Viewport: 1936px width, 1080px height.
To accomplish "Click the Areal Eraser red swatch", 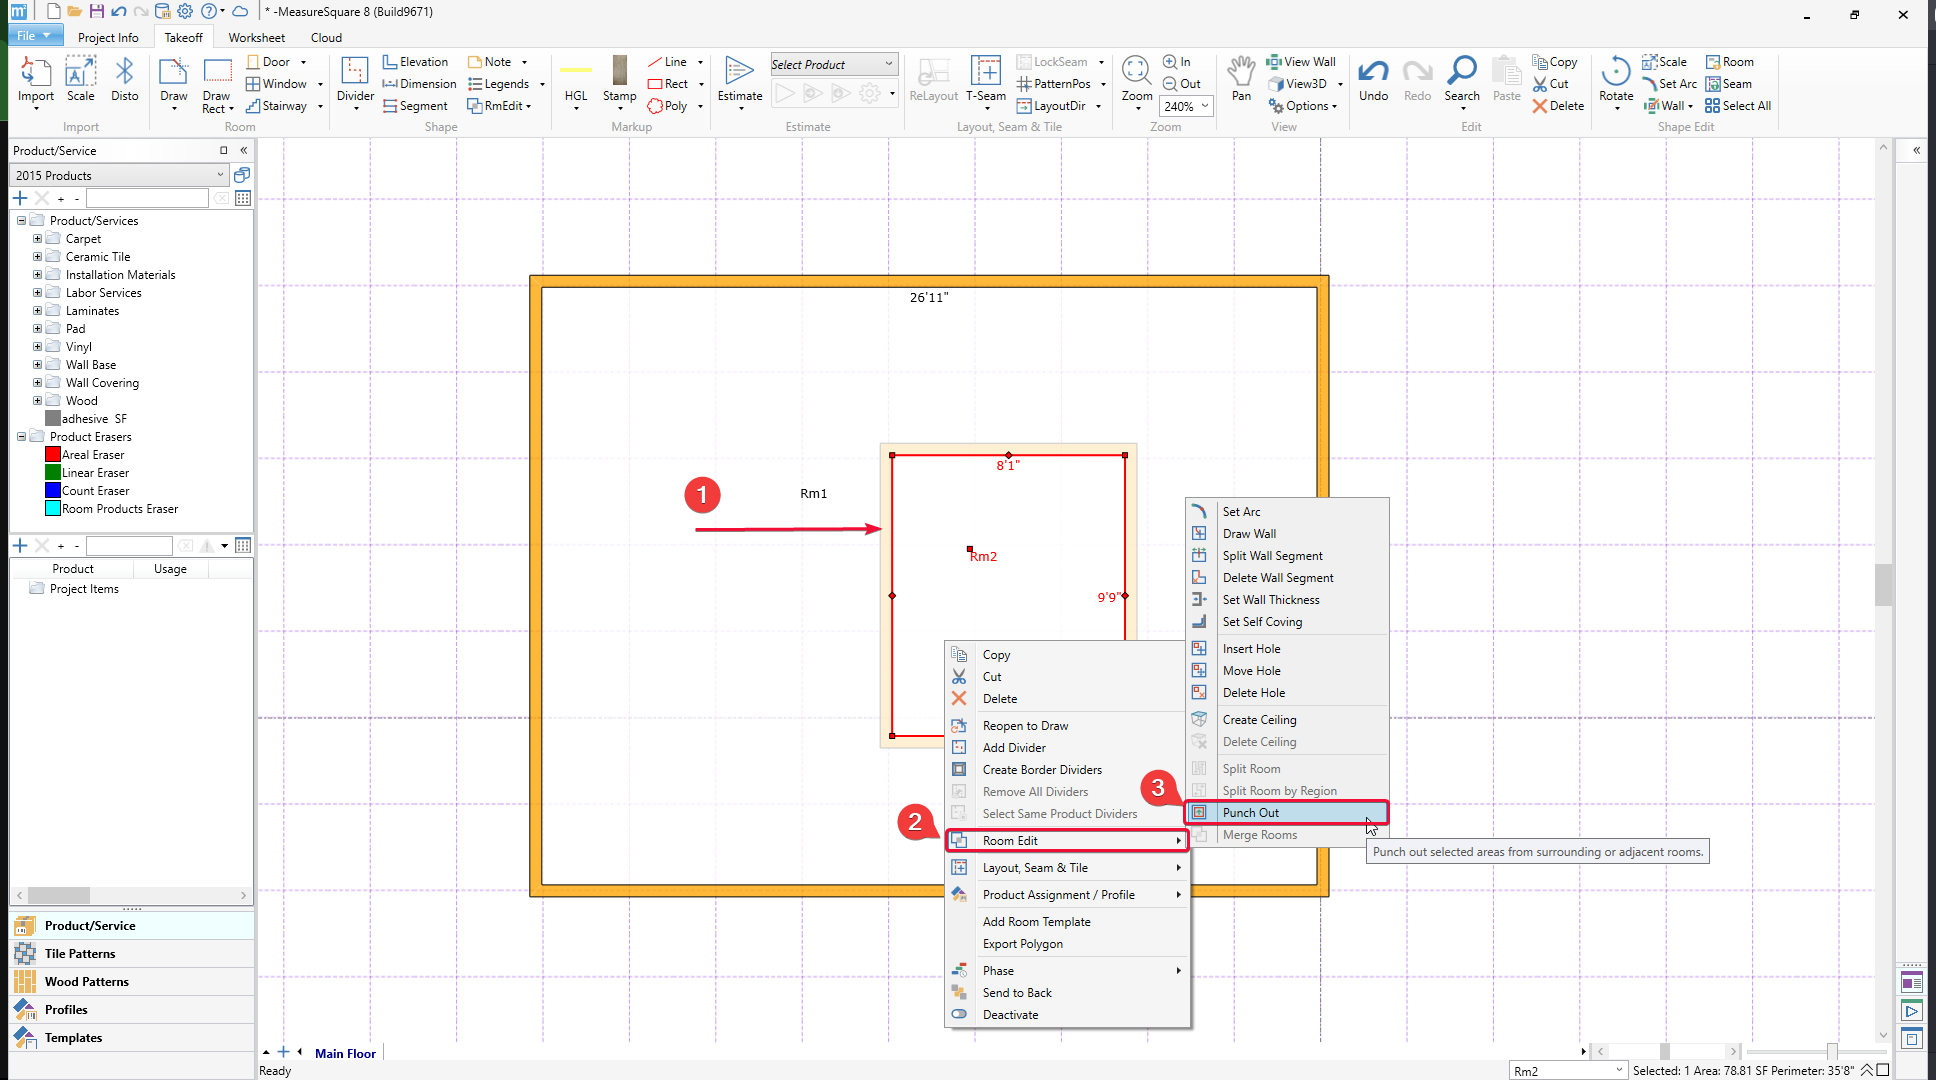I will (x=53, y=455).
